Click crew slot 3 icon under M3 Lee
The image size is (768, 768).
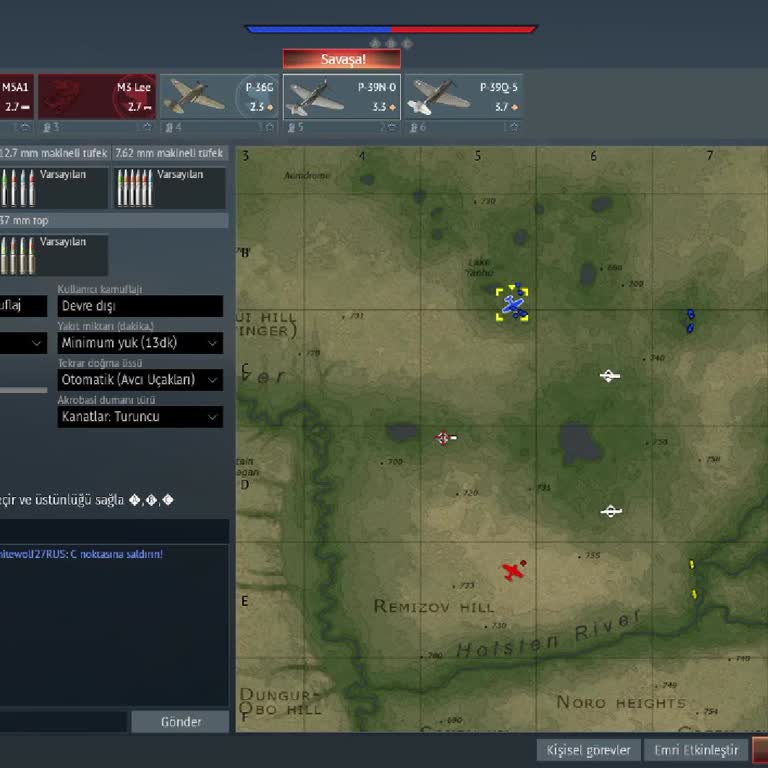coord(47,128)
